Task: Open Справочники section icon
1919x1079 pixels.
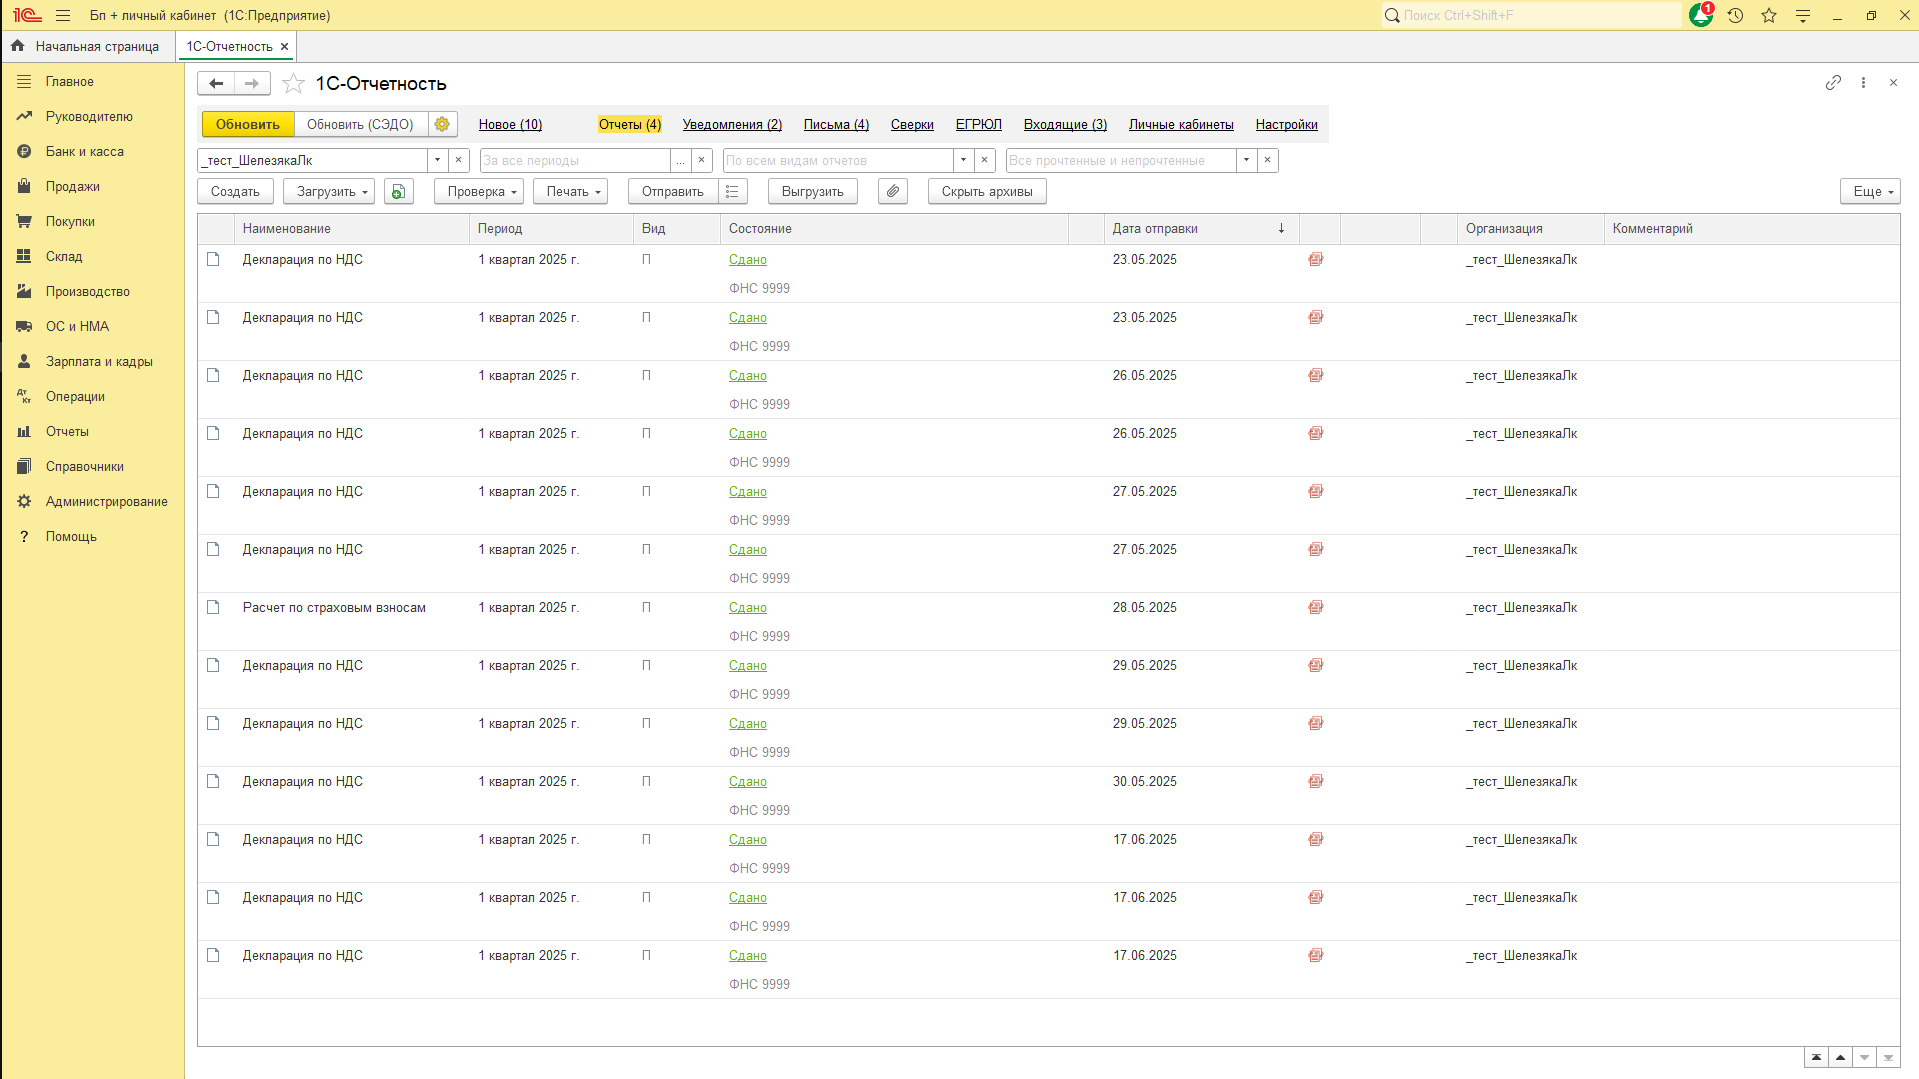Action: [x=24, y=466]
